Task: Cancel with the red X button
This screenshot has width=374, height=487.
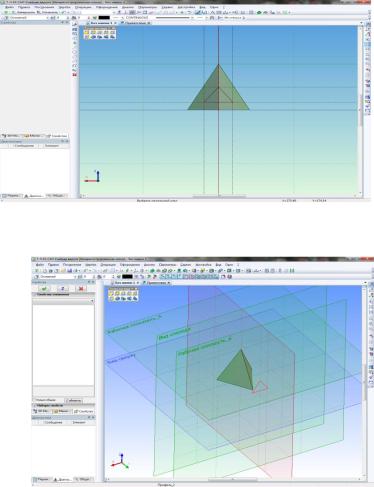Action: pyautogui.click(x=81, y=288)
